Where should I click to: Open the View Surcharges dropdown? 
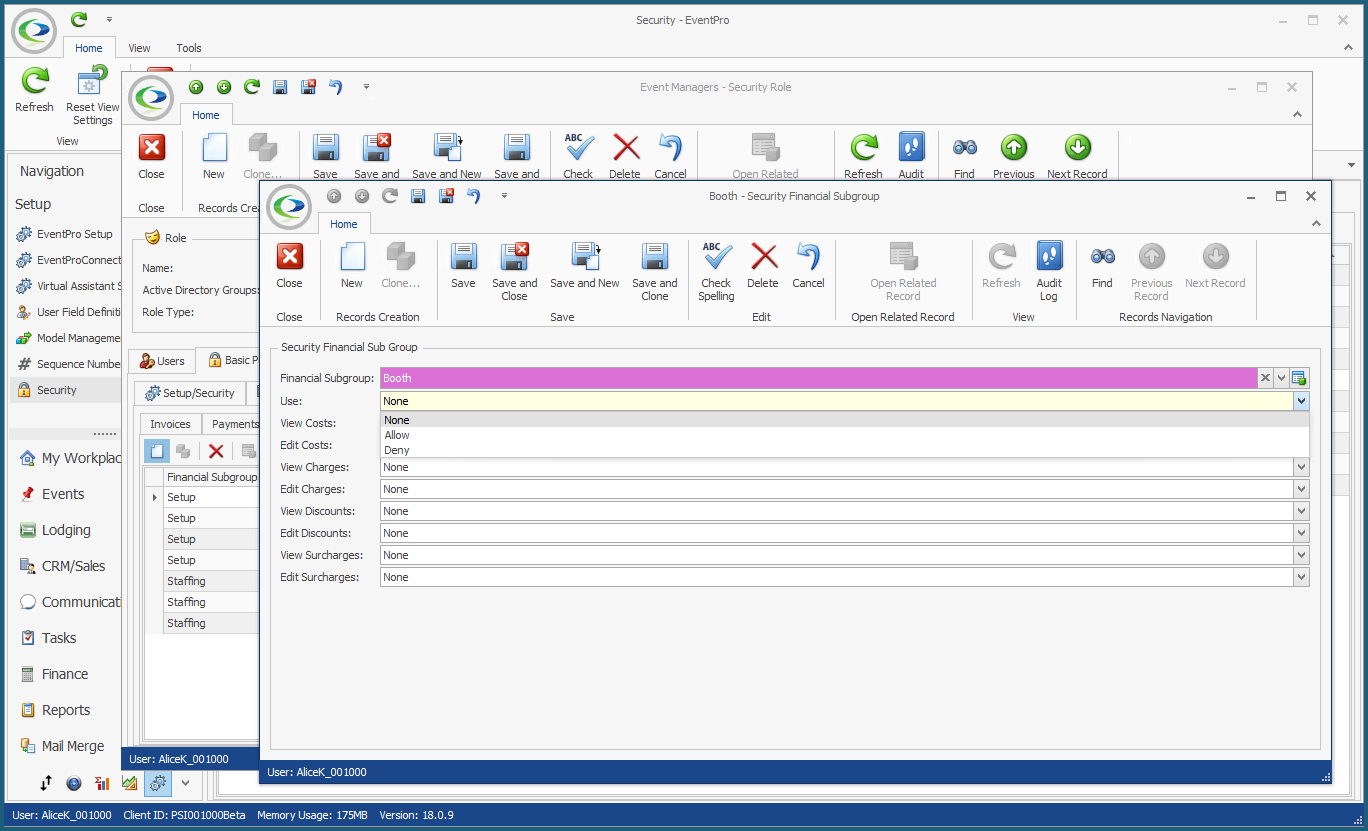1301,555
